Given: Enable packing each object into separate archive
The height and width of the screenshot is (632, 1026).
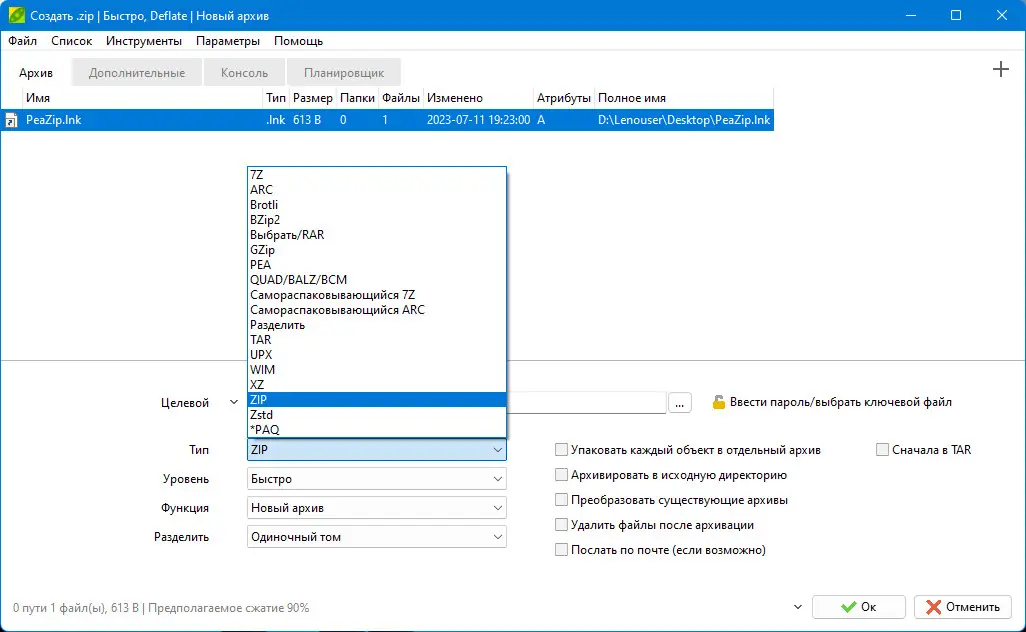Looking at the screenshot, I should click(x=561, y=449).
